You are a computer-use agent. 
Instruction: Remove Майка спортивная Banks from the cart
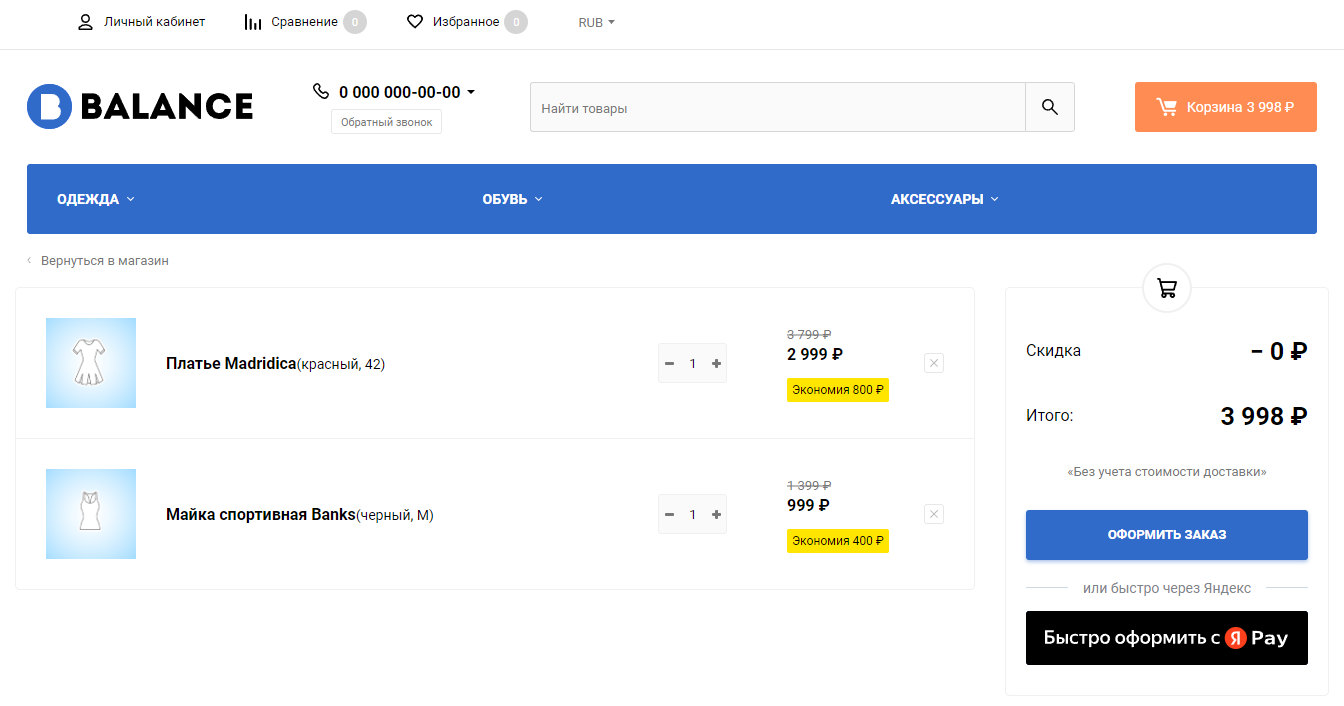pyautogui.click(x=934, y=514)
